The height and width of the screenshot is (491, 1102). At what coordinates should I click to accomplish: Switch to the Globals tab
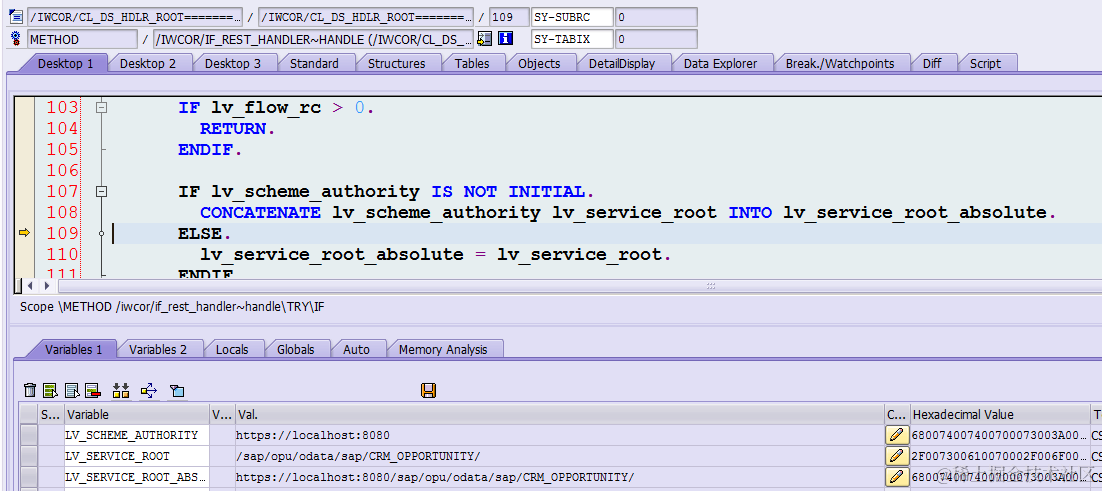click(x=295, y=349)
